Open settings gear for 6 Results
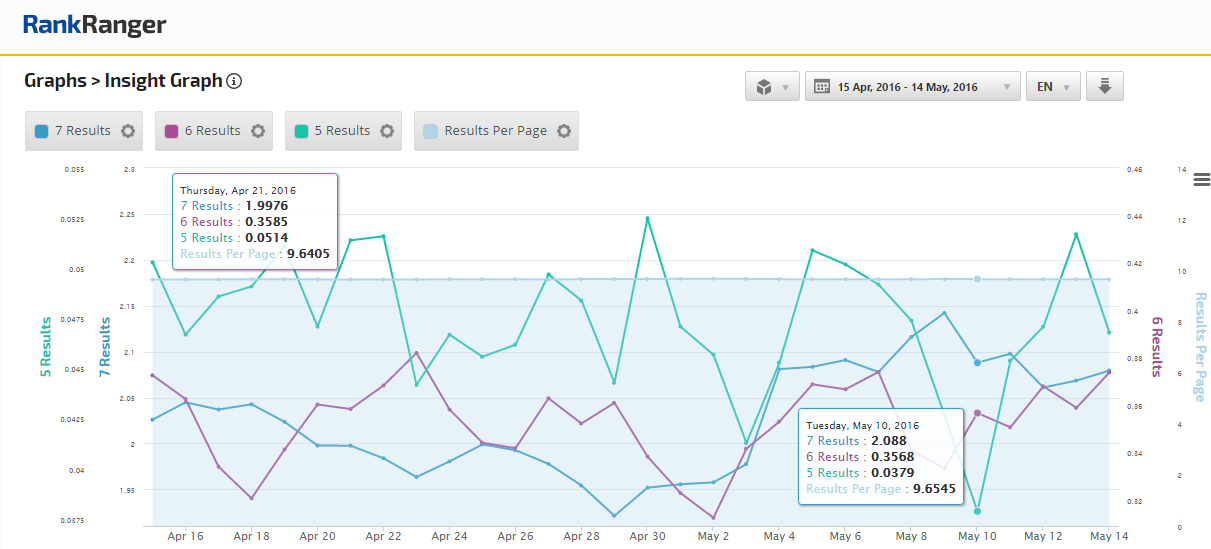The image size is (1211, 549). point(257,131)
